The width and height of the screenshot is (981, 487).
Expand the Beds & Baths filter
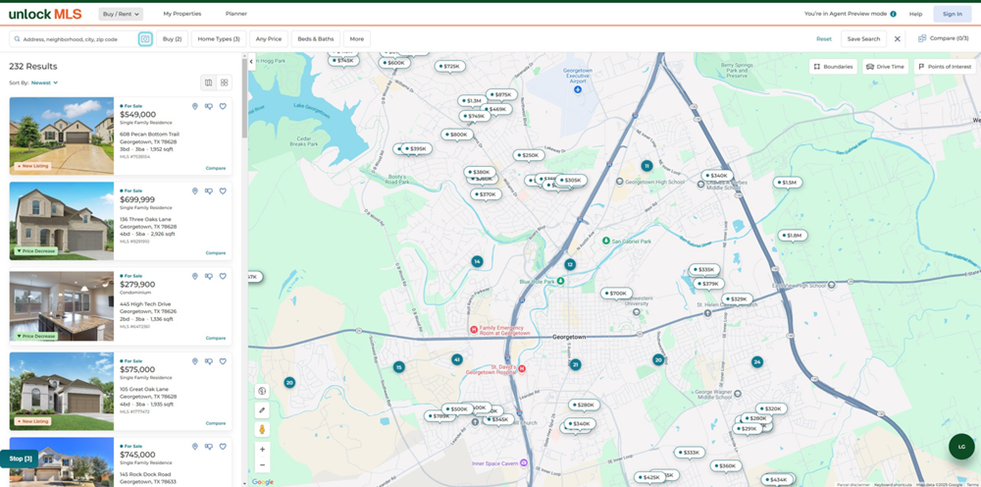tap(316, 39)
